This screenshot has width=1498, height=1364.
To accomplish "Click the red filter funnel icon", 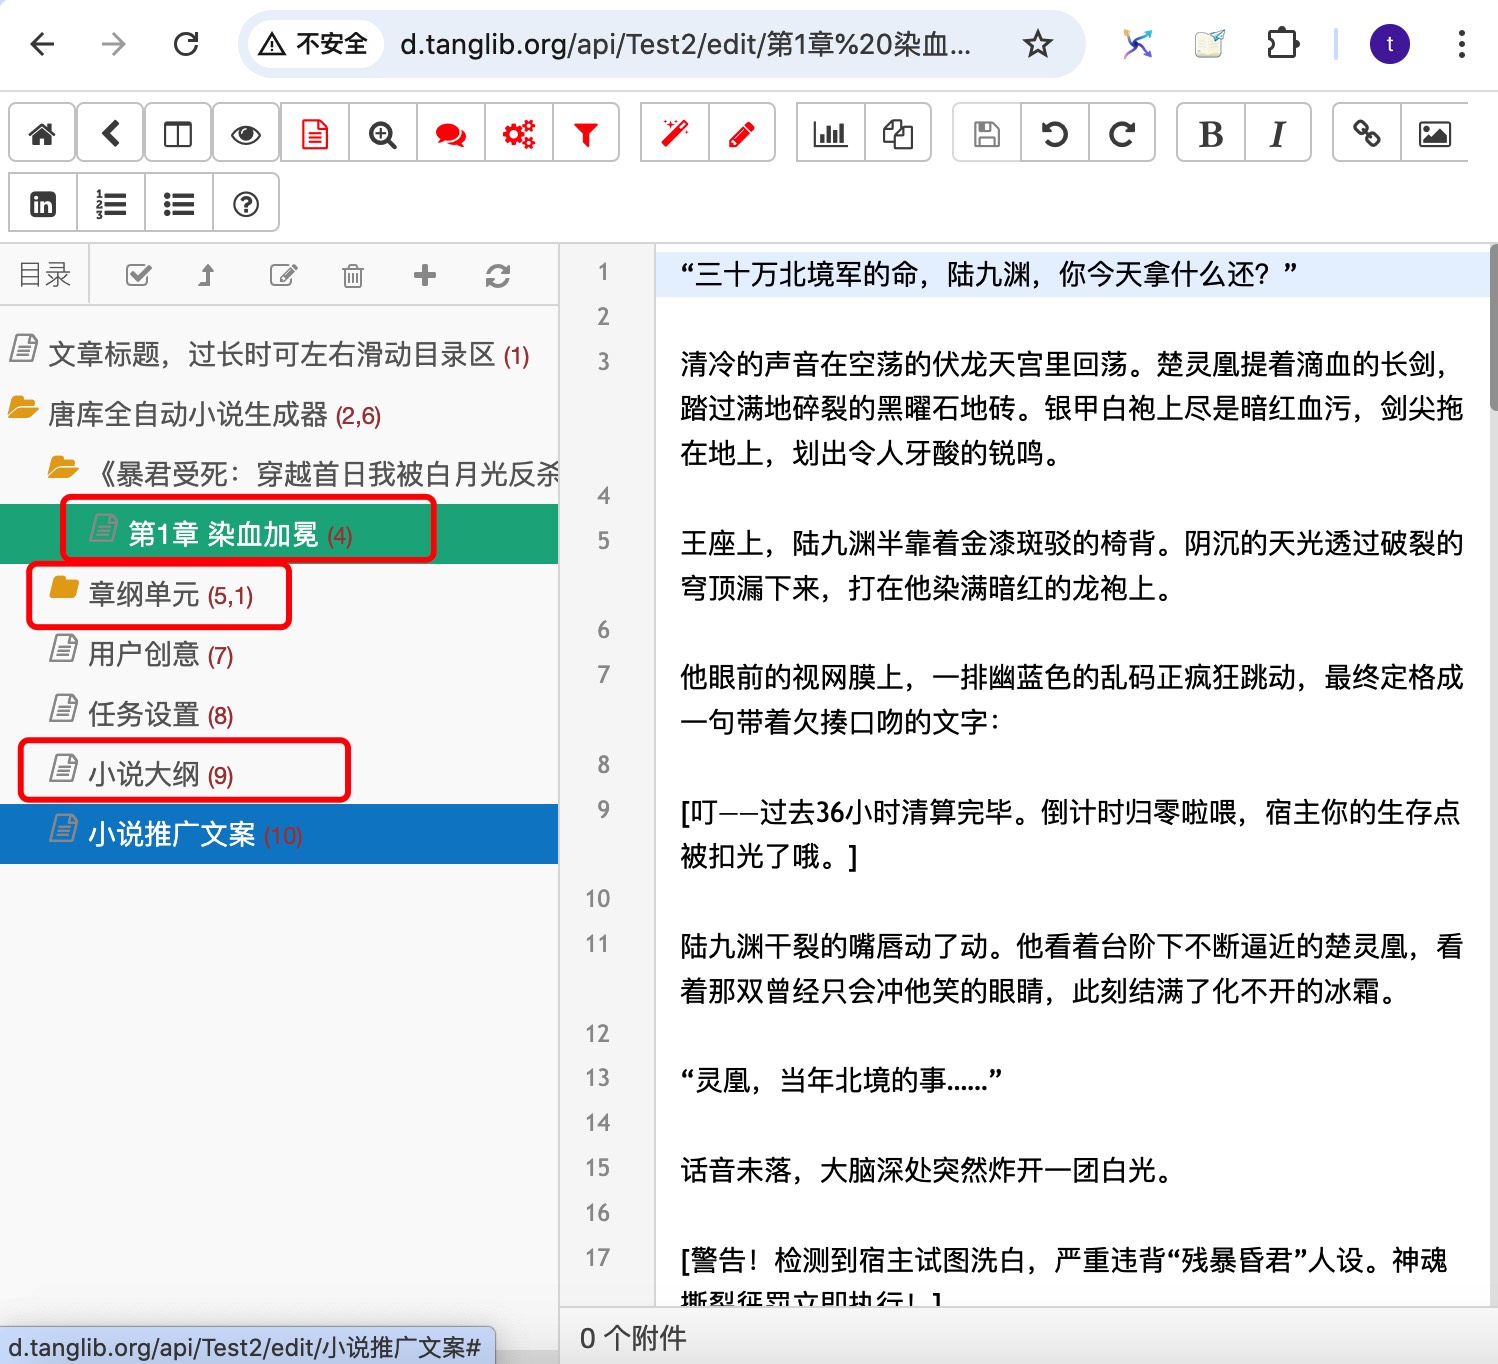I will pyautogui.click(x=586, y=133).
